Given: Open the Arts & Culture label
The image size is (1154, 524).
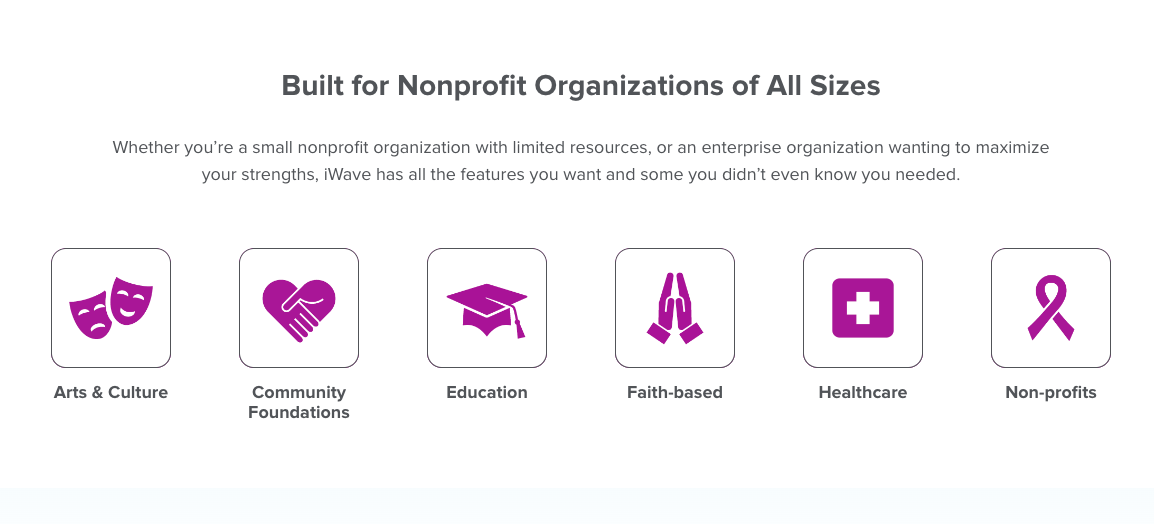Looking at the screenshot, I should pyautogui.click(x=111, y=392).
